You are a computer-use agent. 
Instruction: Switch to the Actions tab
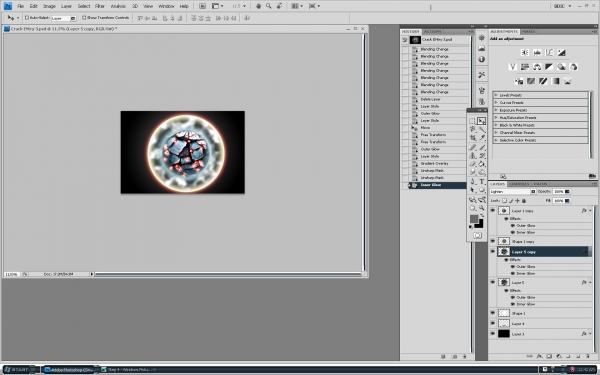coord(432,31)
